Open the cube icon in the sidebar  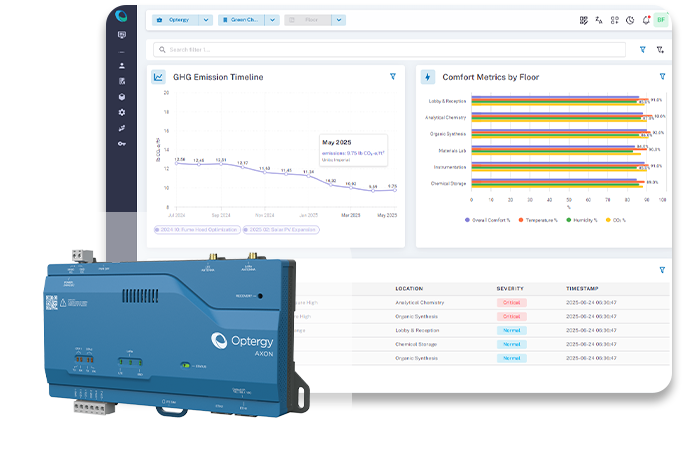click(x=122, y=97)
